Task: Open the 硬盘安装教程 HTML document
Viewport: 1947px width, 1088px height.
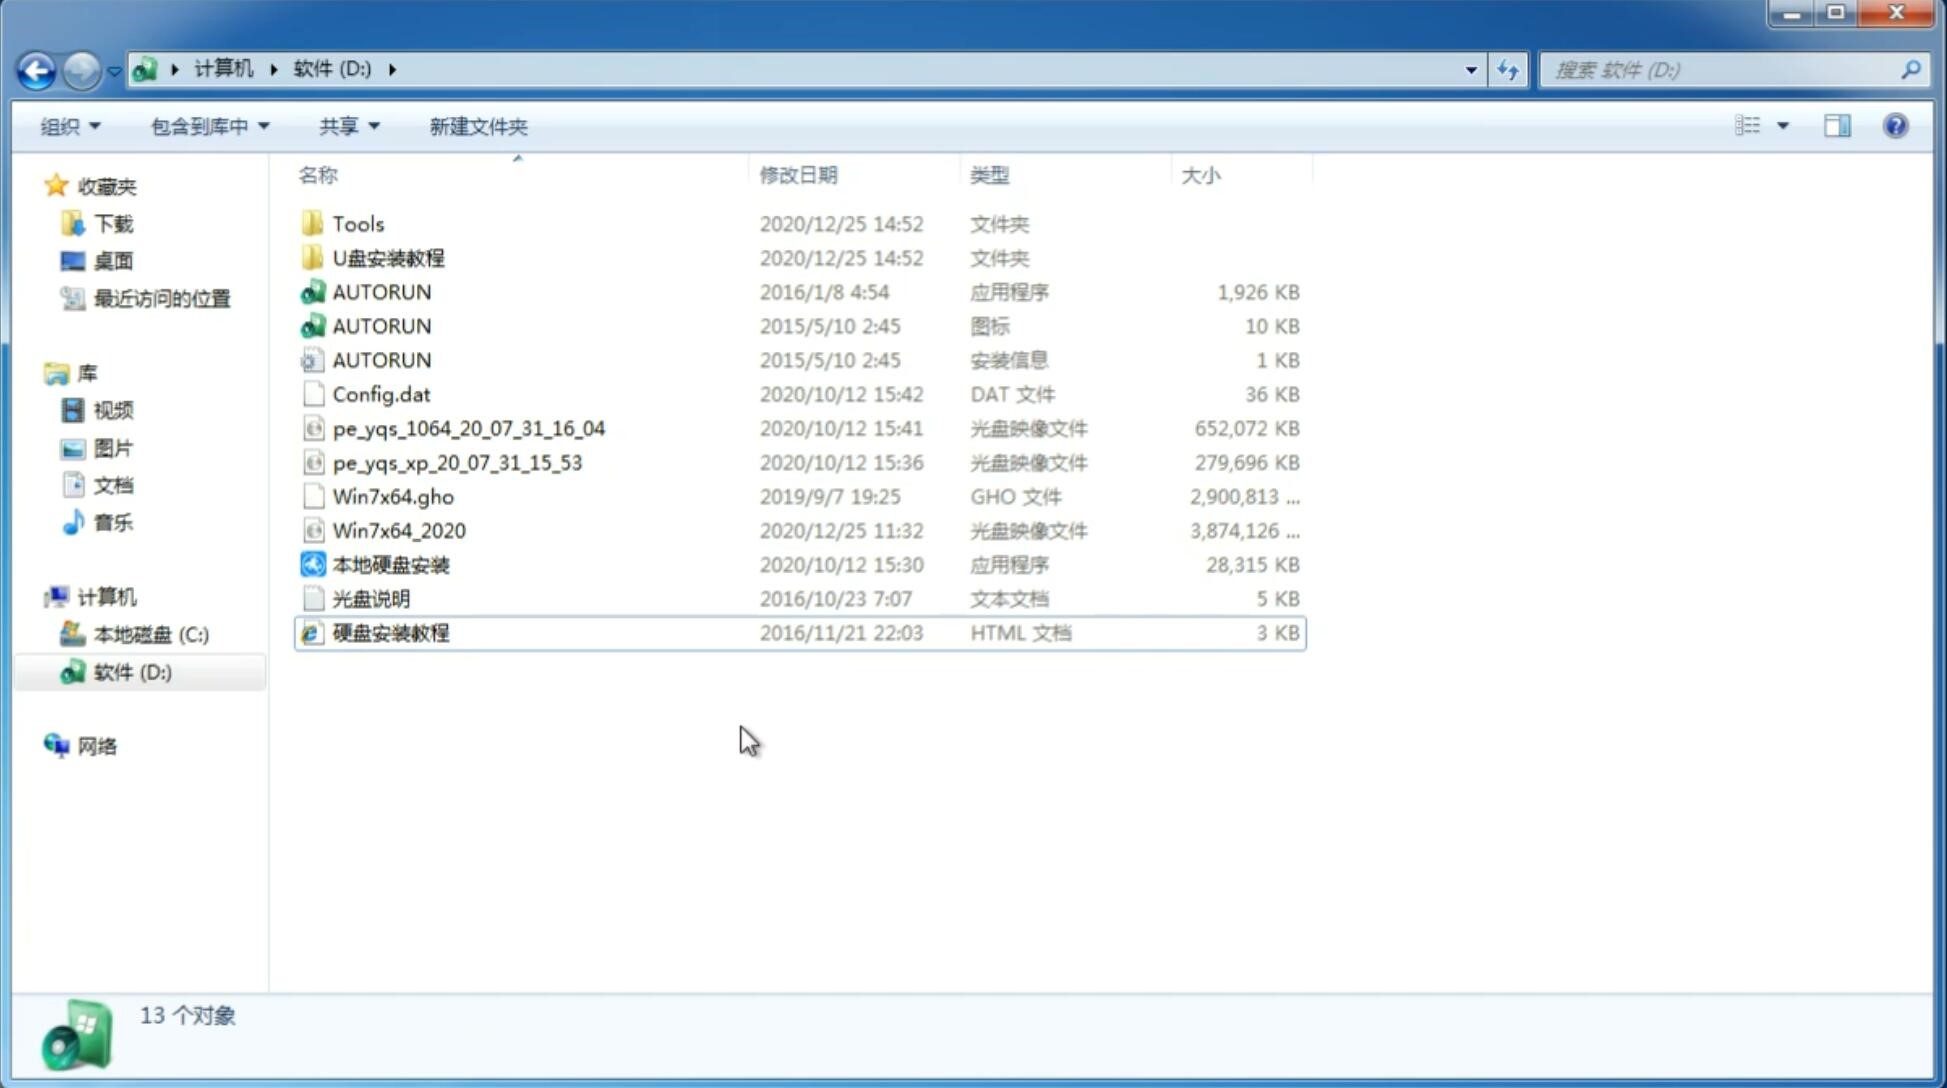Action: [390, 632]
